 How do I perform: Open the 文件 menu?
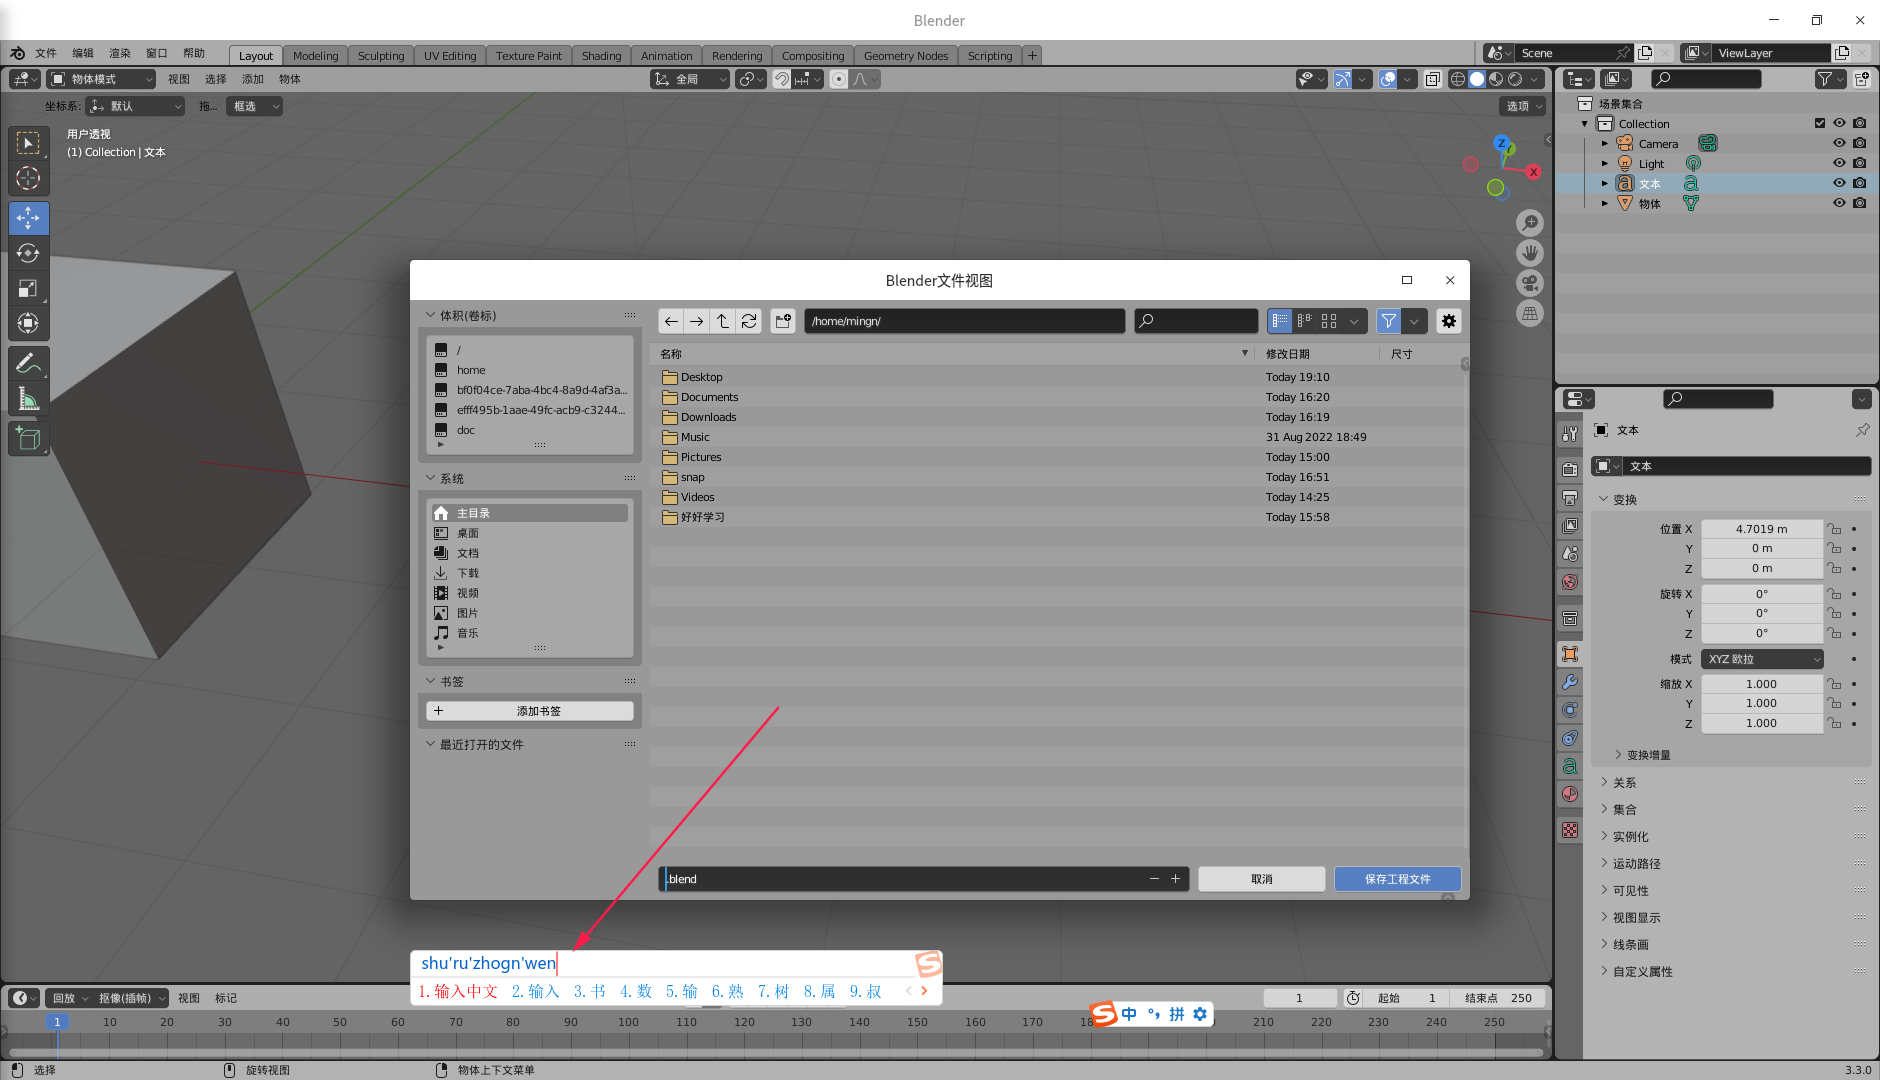(46, 54)
